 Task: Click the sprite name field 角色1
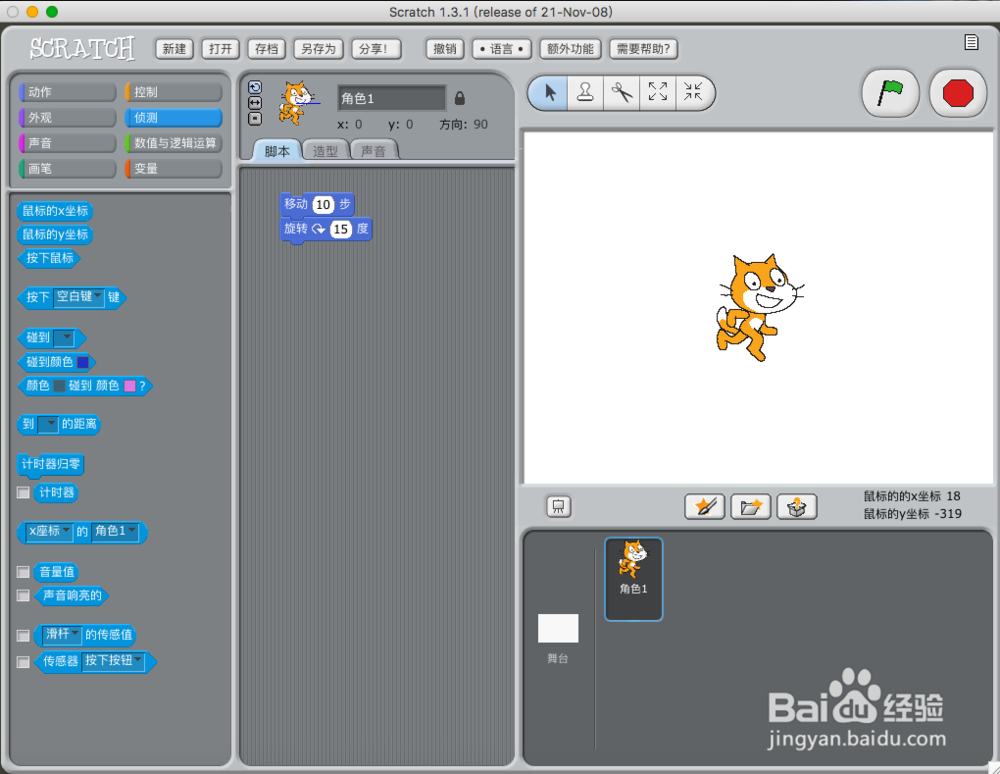coord(392,98)
